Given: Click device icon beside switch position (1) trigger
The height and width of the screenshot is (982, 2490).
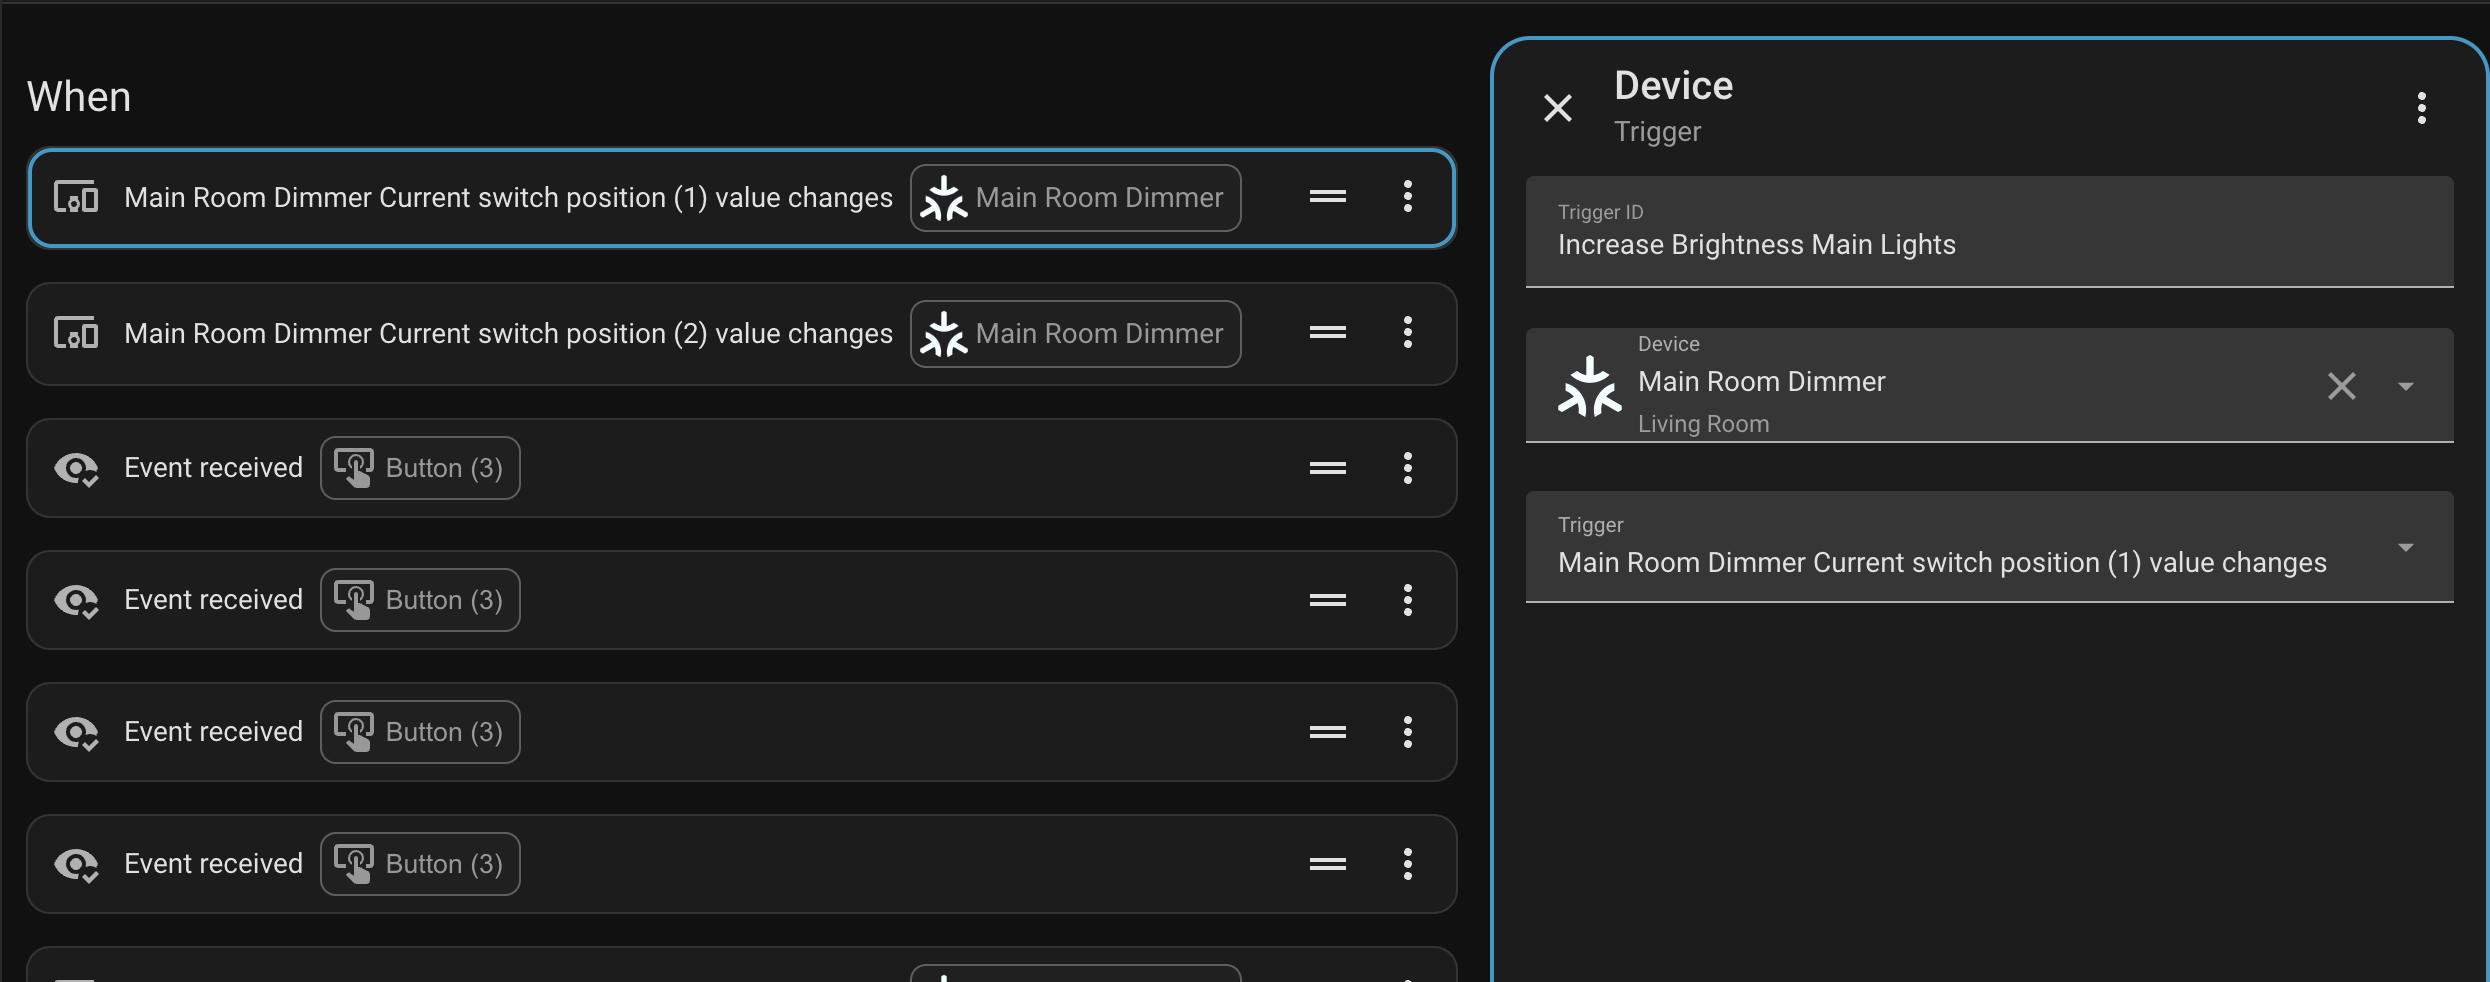Looking at the screenshot, I should (76, 197).
